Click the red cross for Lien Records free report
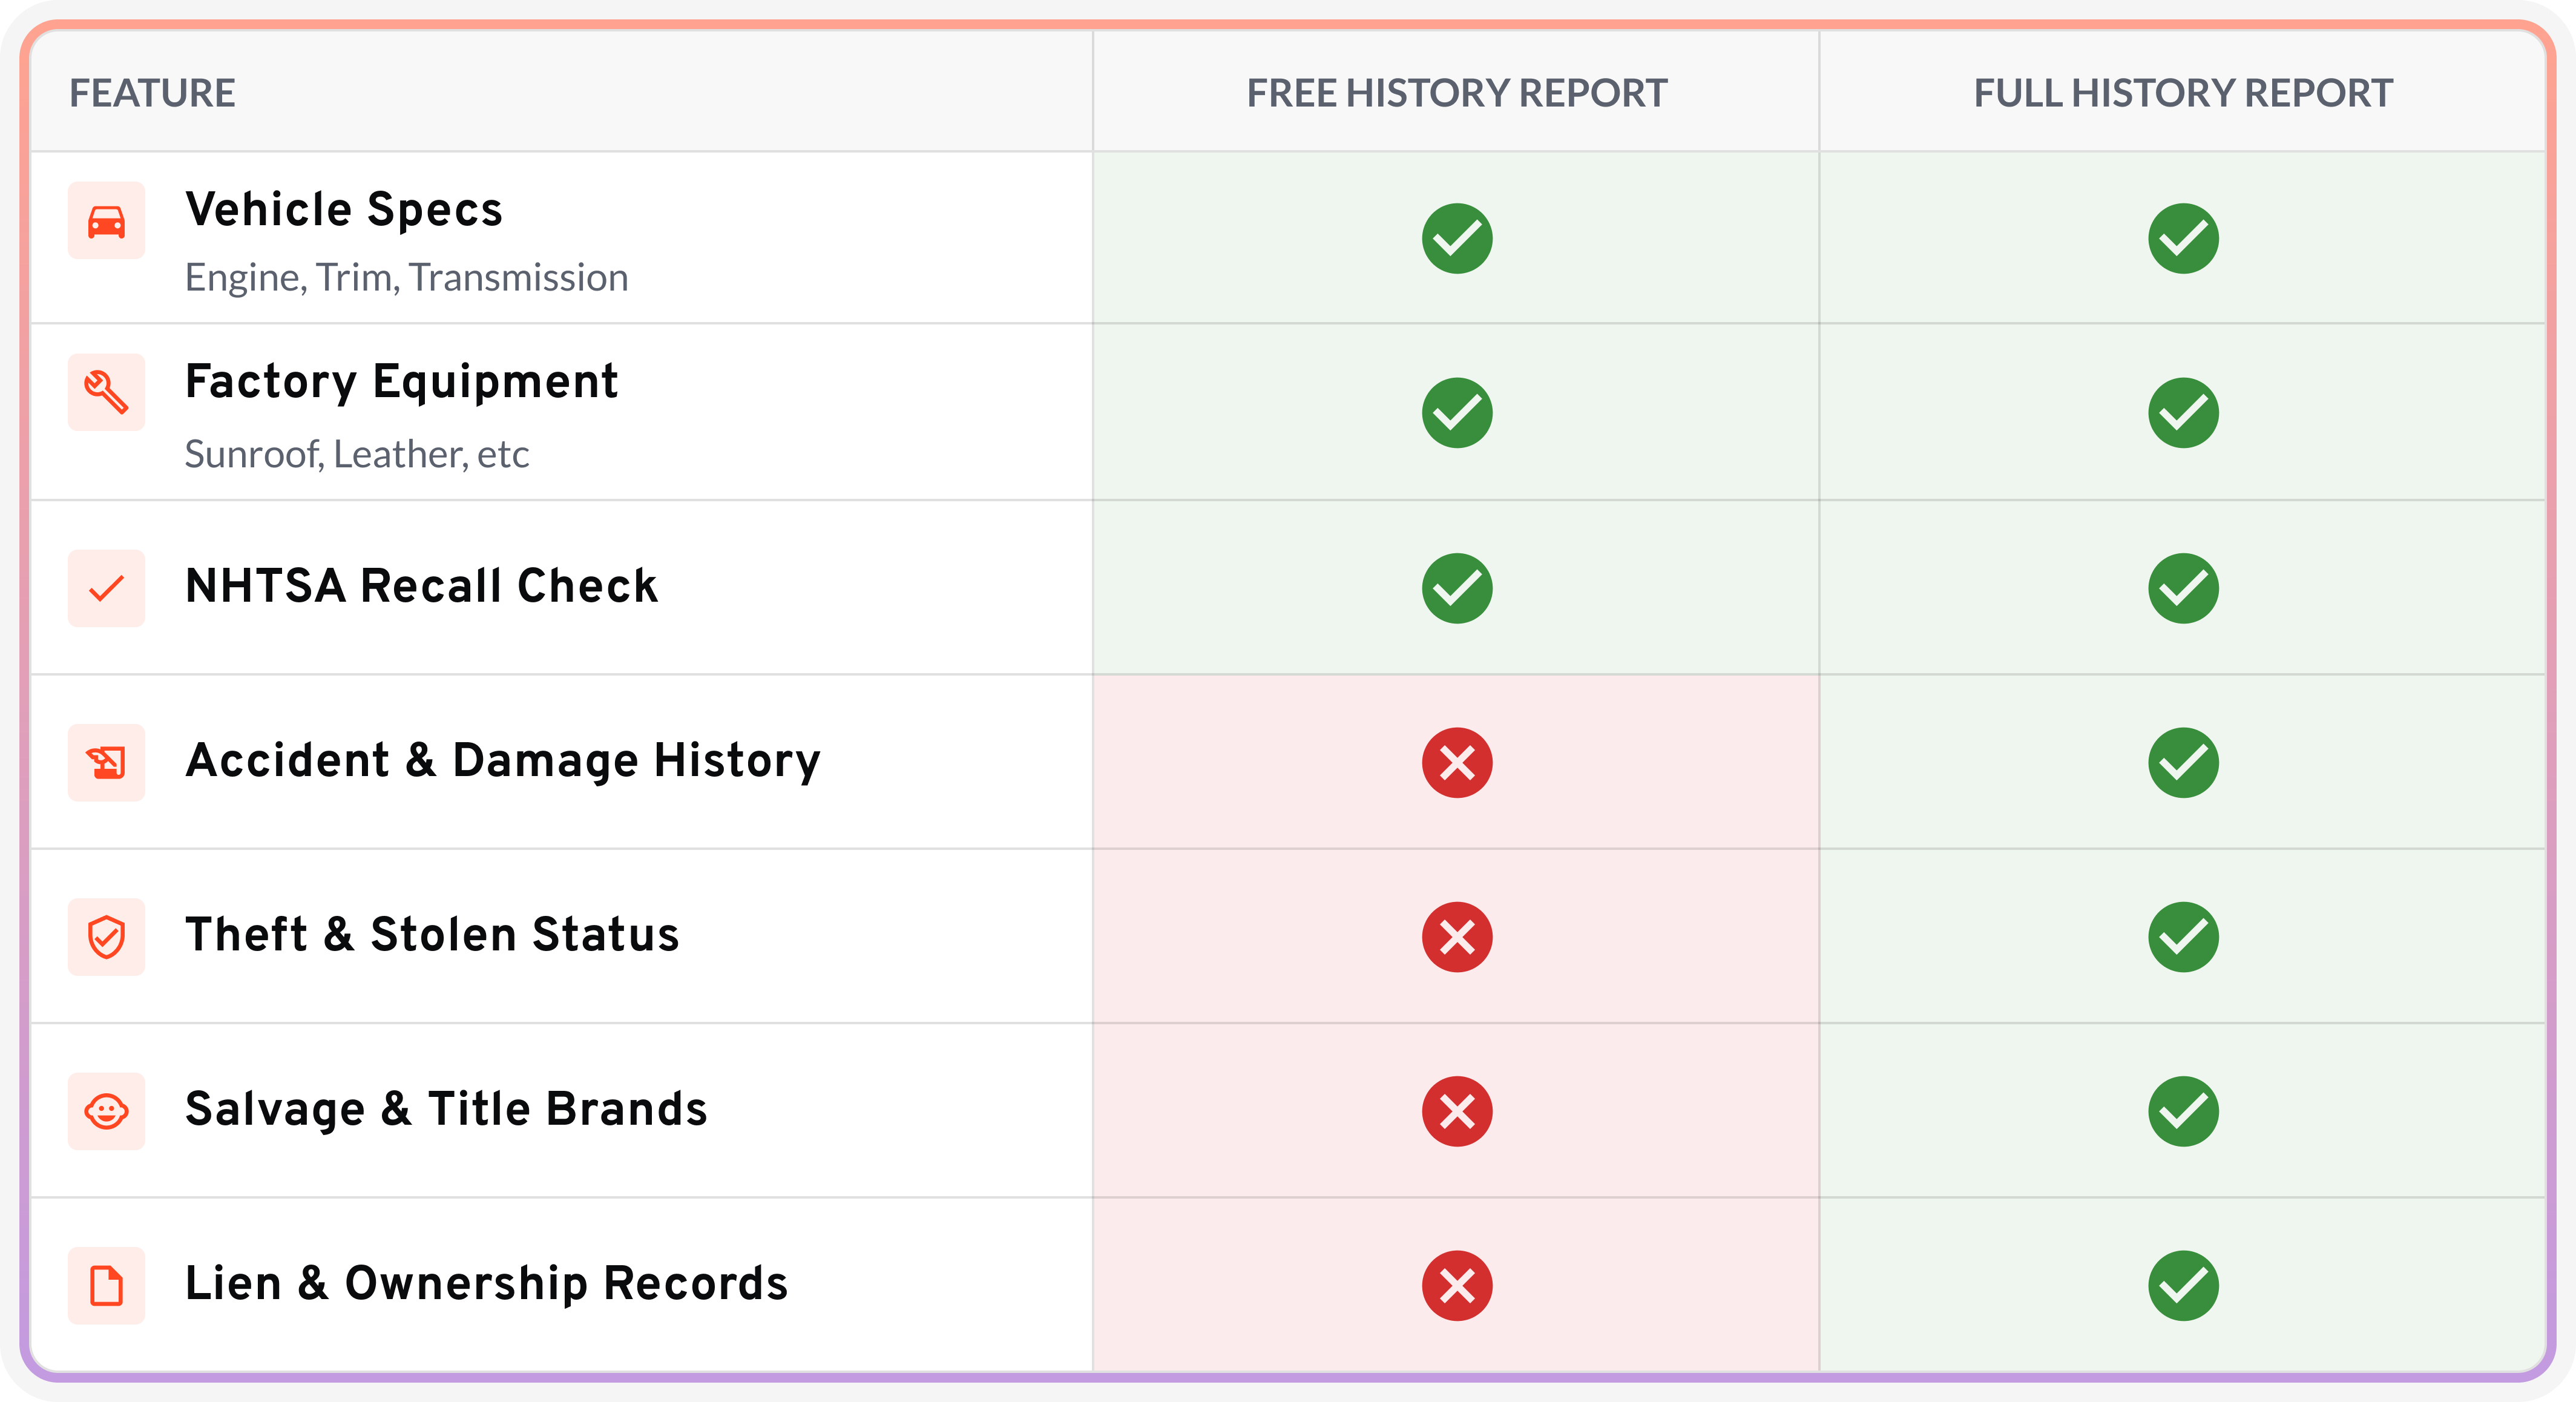 click(x=1456, y=1285)
